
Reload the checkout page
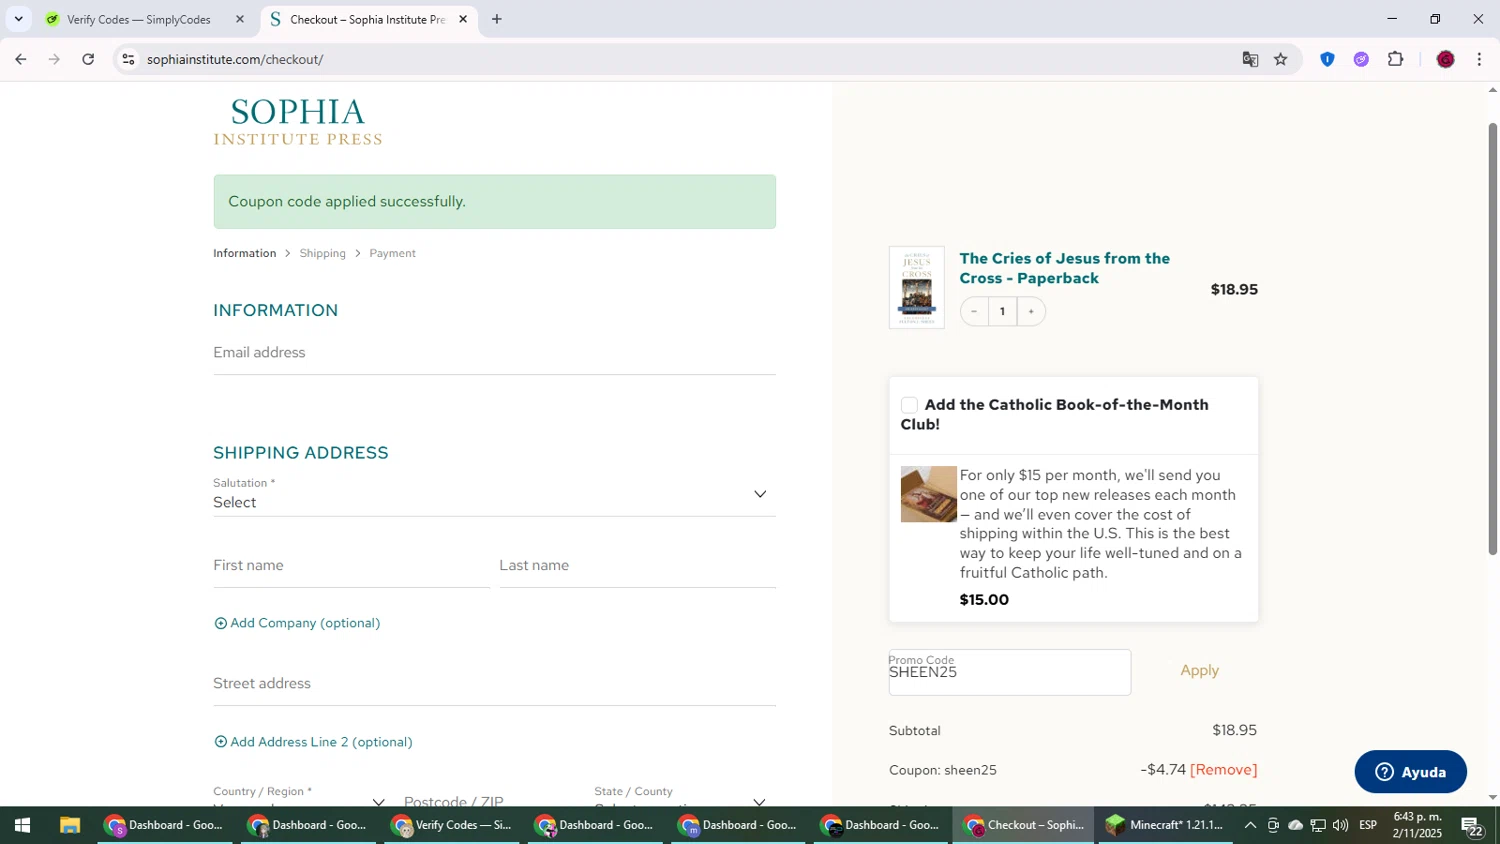(x=88, y=59)
